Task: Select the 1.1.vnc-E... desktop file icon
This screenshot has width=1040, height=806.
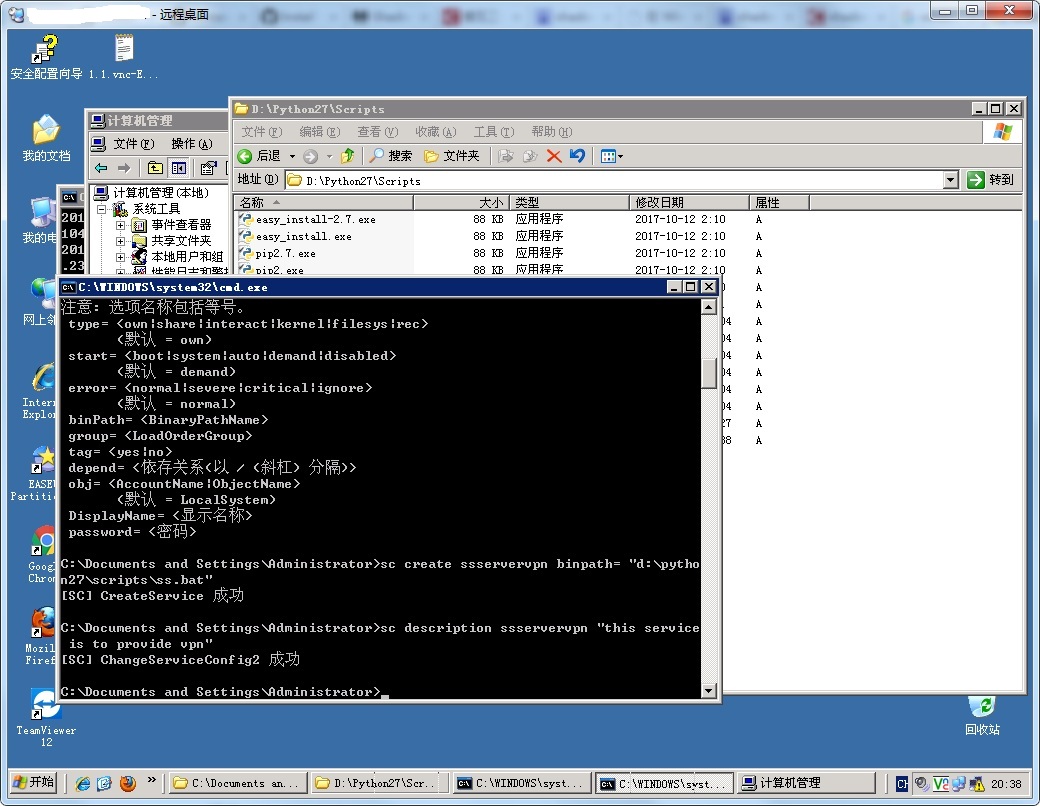Action: pyautogui.click(x=123, y=57)
